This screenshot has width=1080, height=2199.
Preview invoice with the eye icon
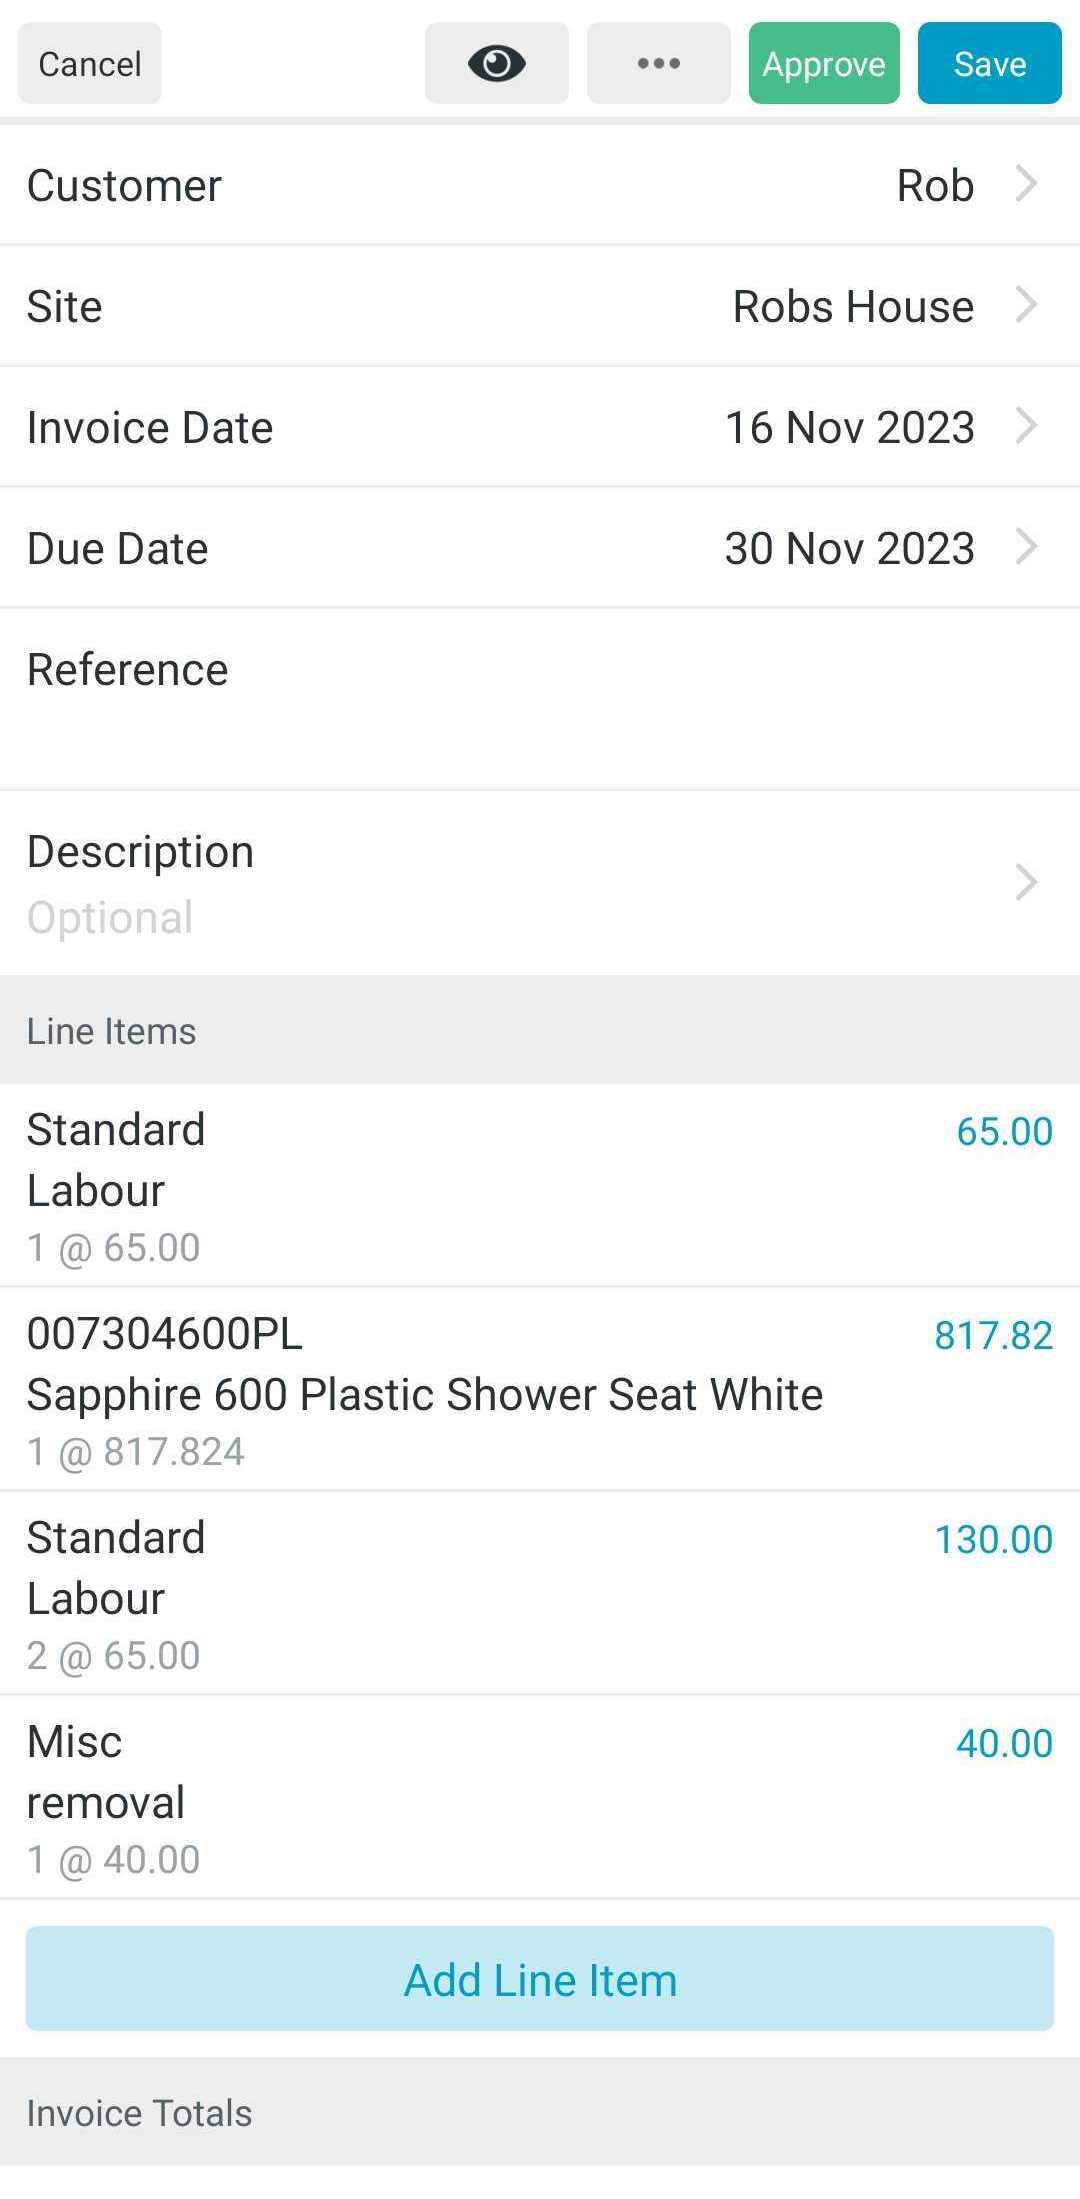[496, 63]
